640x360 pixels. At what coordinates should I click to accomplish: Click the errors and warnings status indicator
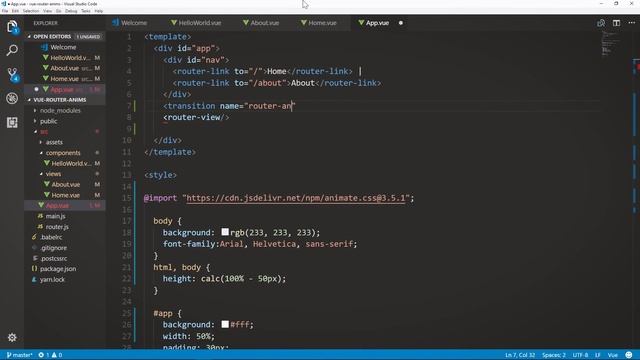click(x=50, y=355)
